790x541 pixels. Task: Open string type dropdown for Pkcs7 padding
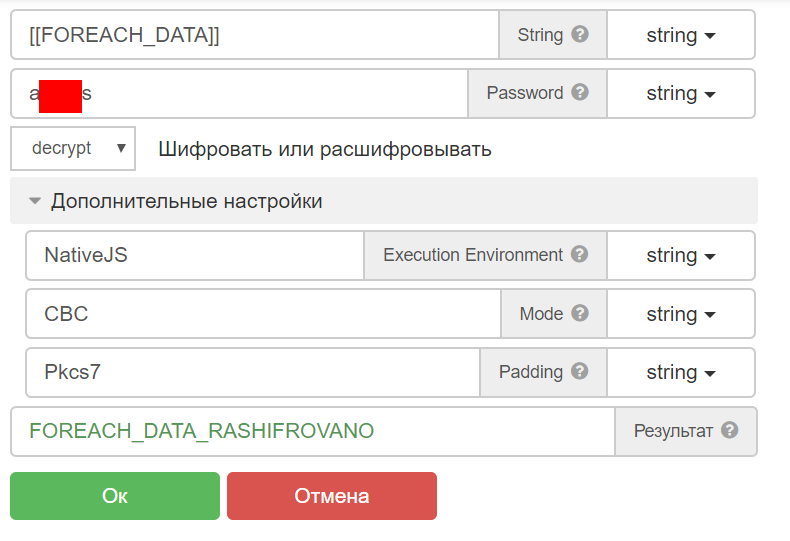tap(680, 372)
